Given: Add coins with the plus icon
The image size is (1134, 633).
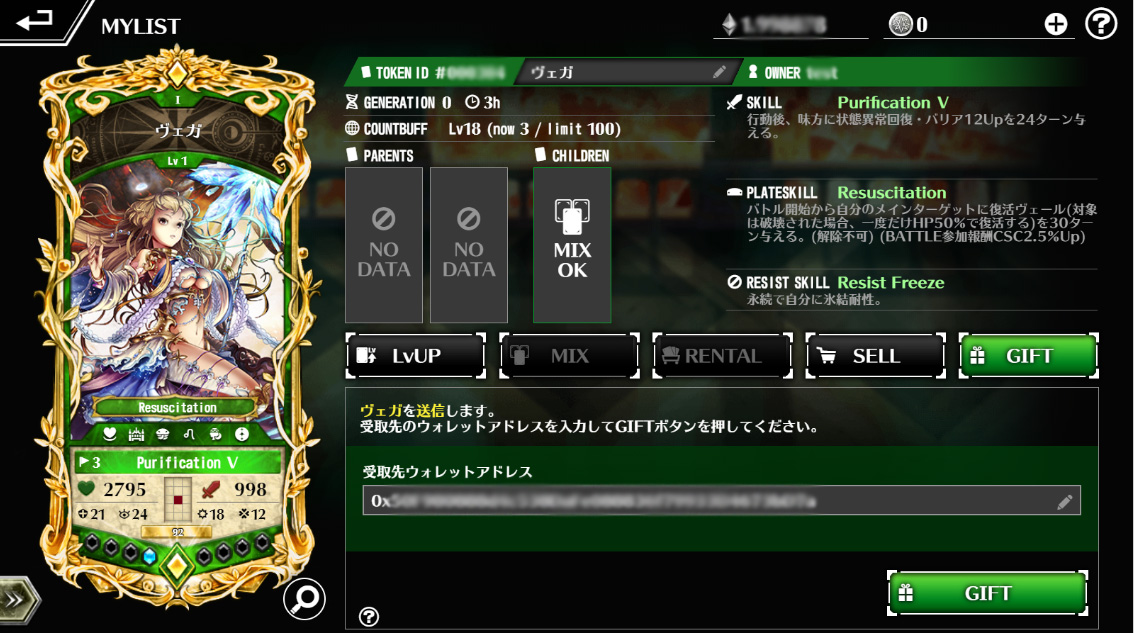Looking at the screenshot, I should [1056, 25].
